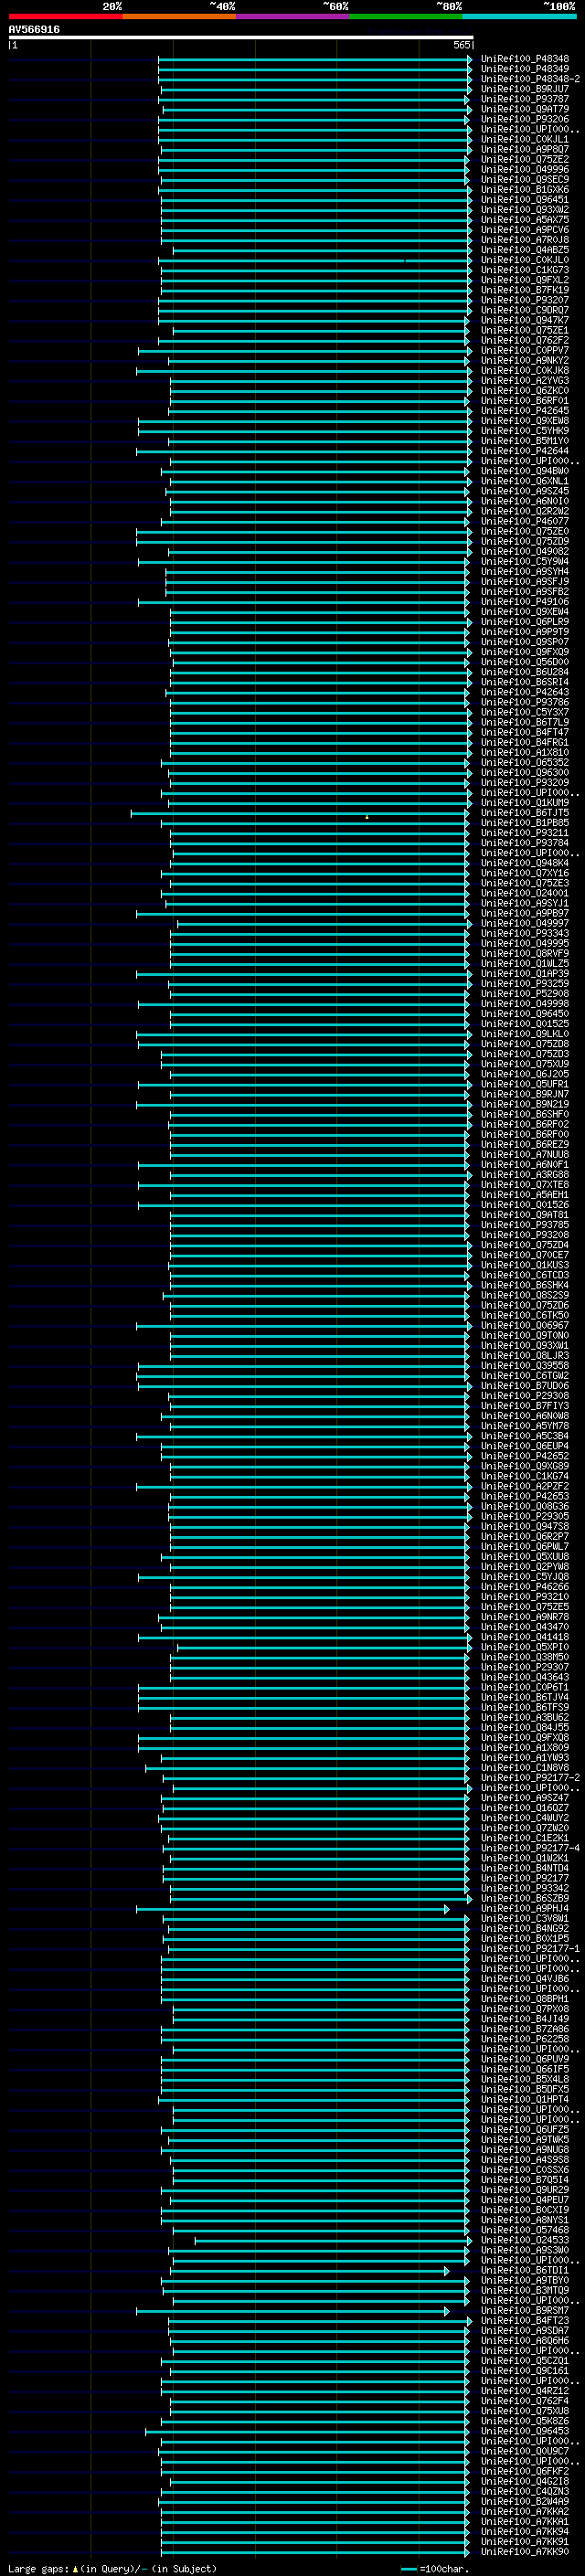Open hit UniRef100_P48348-2
Image resolution: width=585 pixels, height=2576 pixels.
[x=530, y=79]
